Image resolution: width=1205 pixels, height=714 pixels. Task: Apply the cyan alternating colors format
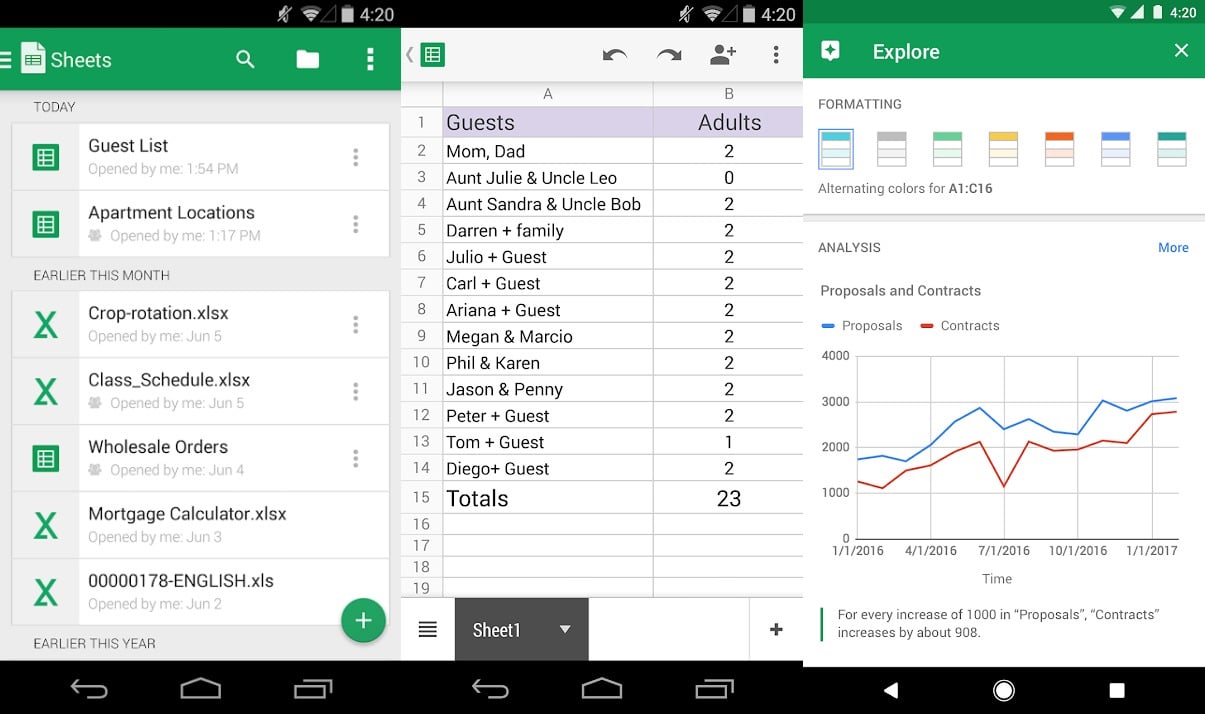pyautogui.click(x=835, y=149)
